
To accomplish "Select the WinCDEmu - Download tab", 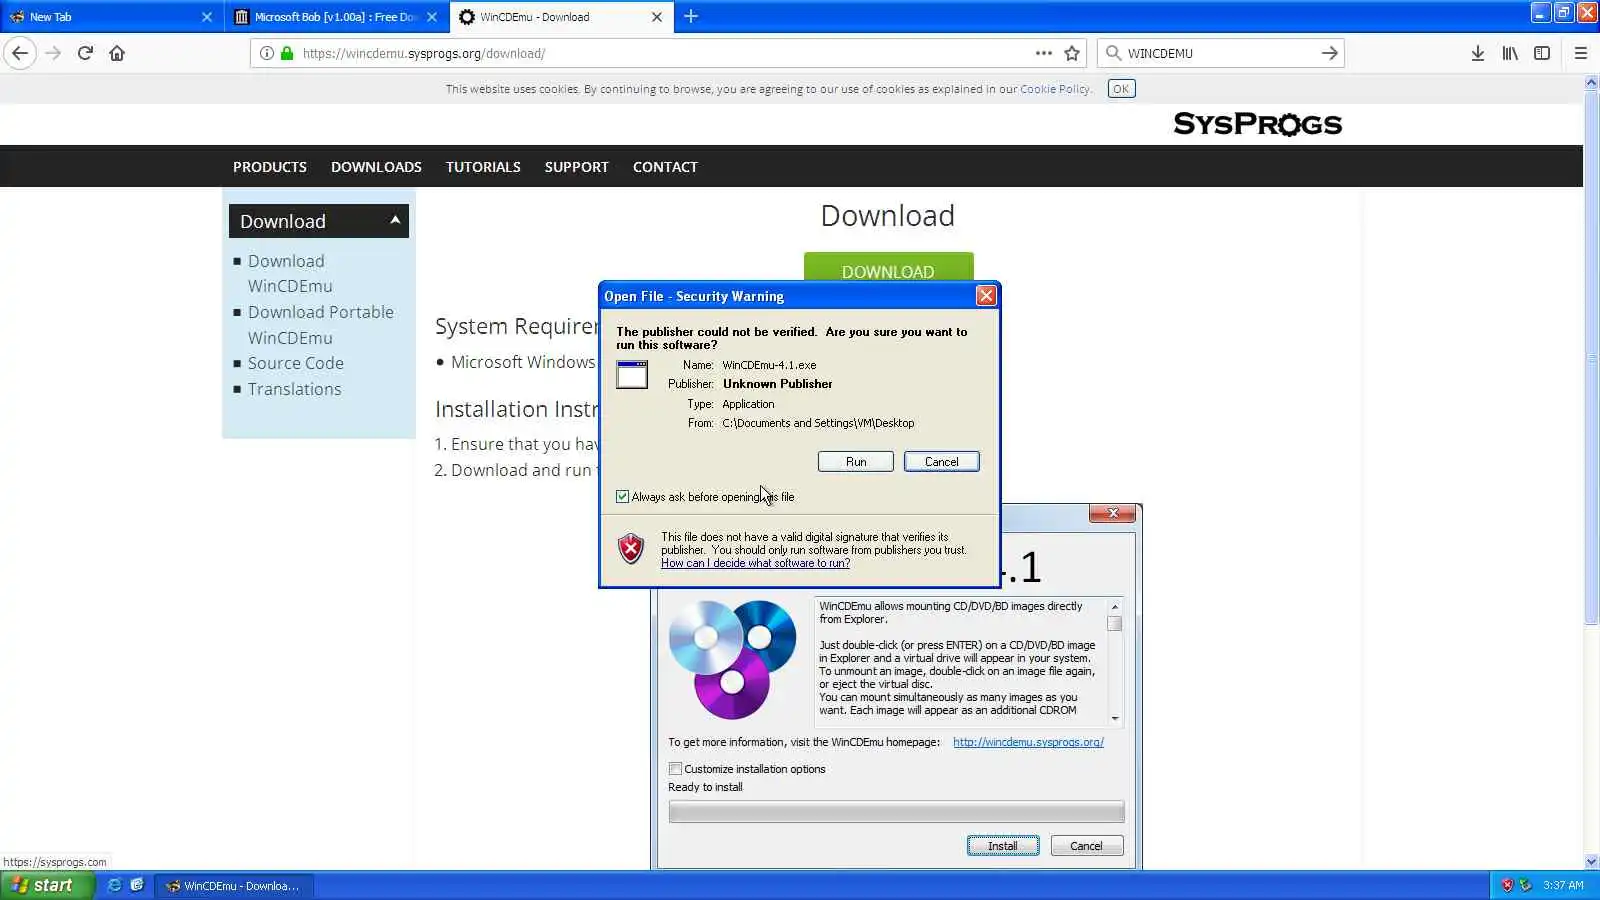I will tap(560, 17).
